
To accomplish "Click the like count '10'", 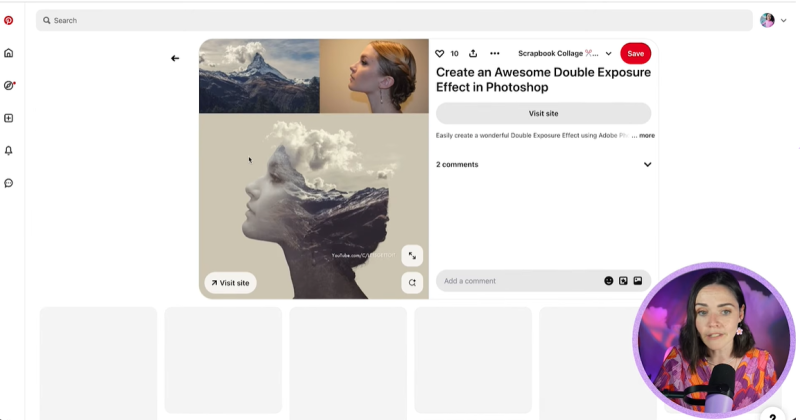I will click(x=455, y=54).
